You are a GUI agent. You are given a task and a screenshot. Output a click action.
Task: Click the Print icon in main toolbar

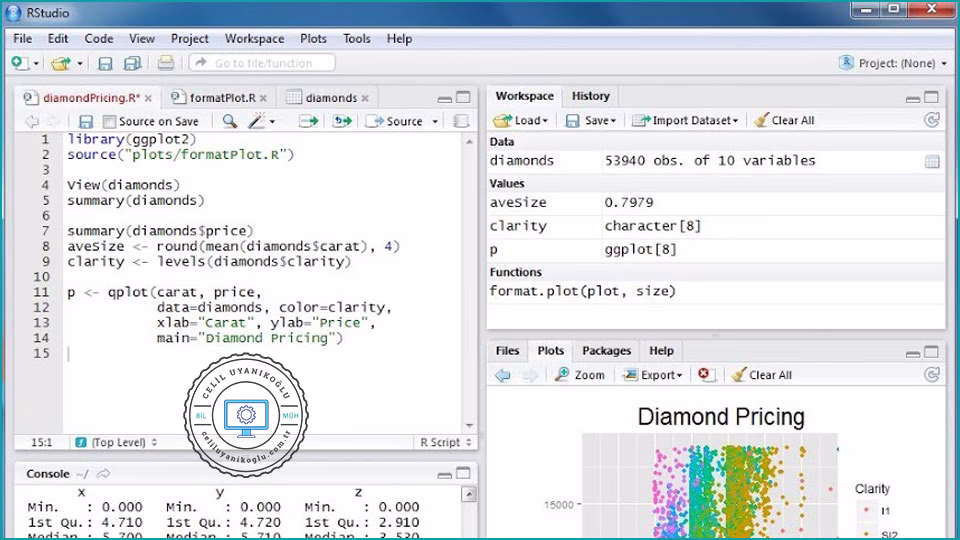(x=165, y=62)
